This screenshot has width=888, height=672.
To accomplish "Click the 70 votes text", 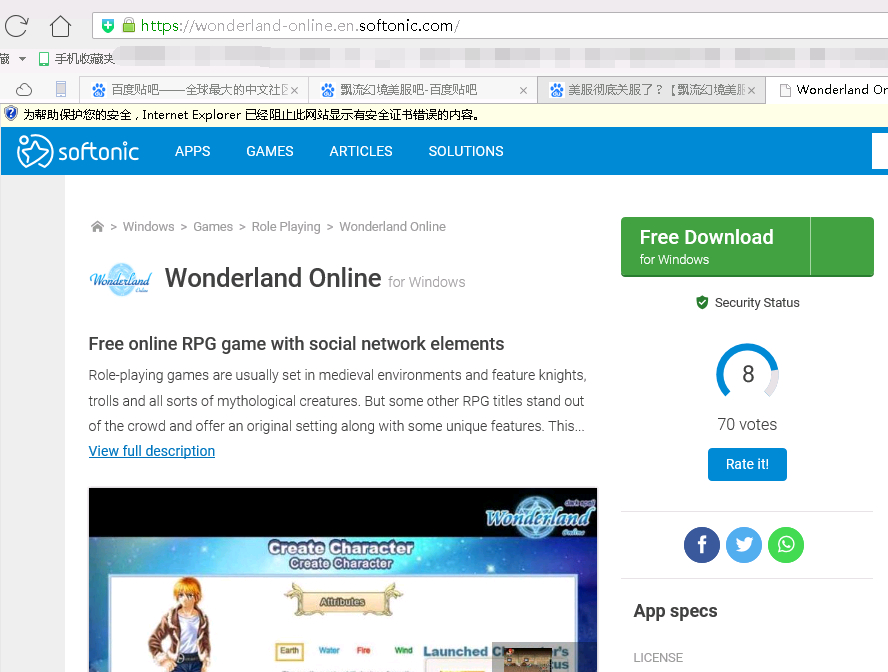I will [x=747, y=425].
